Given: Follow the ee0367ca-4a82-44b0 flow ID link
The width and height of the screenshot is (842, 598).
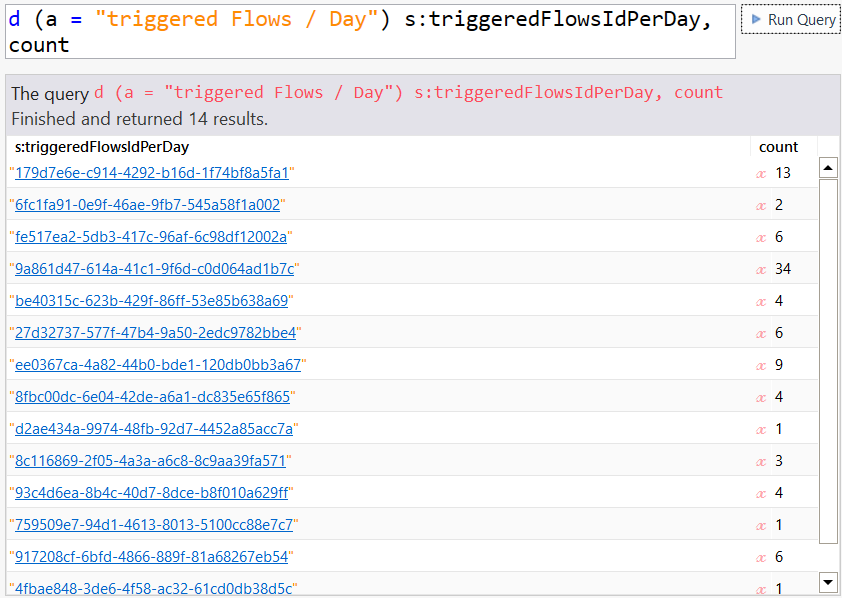Looking at the screenshot, I should pyautogui.click(x=158, y=365).
